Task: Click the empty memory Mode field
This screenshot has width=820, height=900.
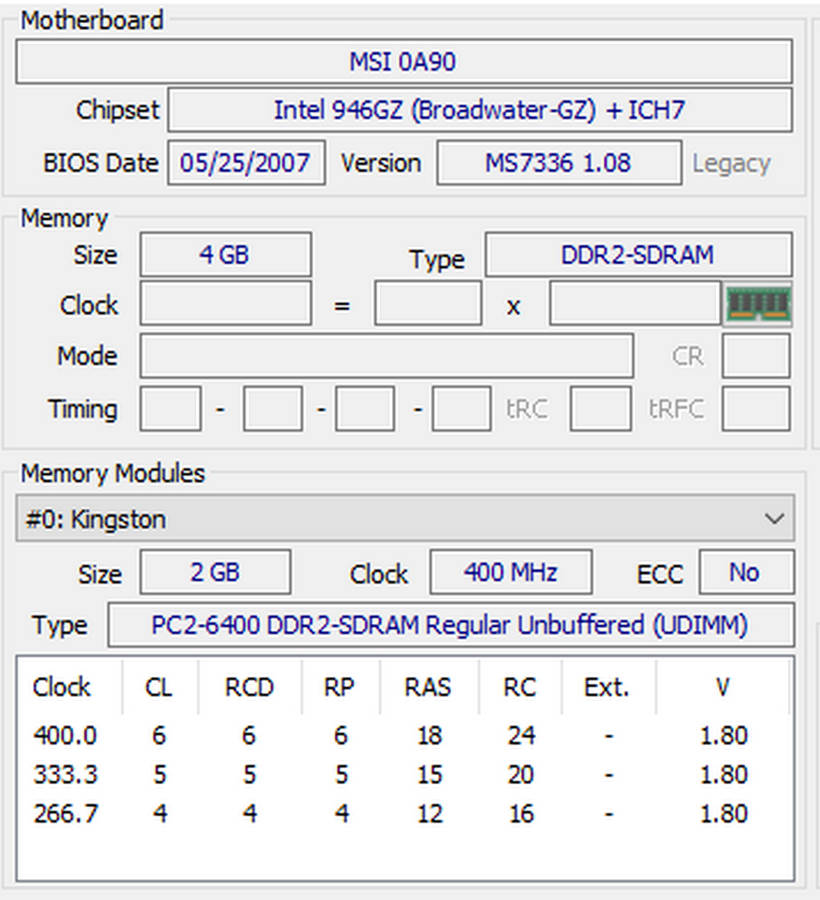Action: (386, 356)
